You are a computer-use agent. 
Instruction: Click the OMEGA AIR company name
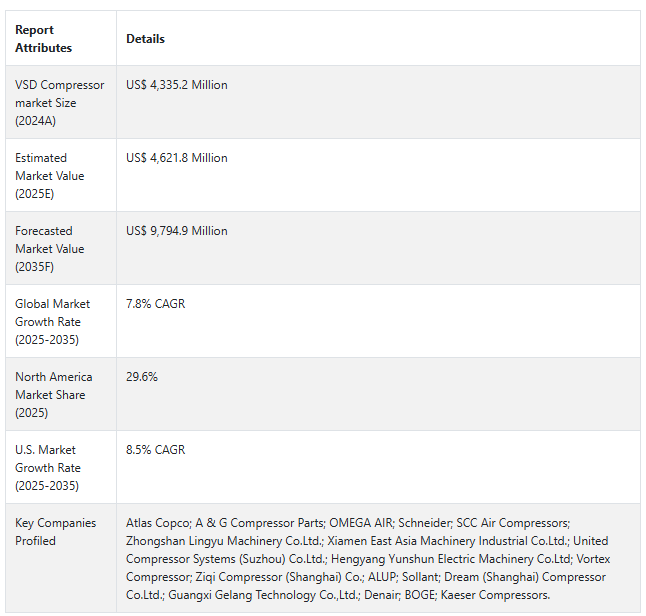[362, 522]
